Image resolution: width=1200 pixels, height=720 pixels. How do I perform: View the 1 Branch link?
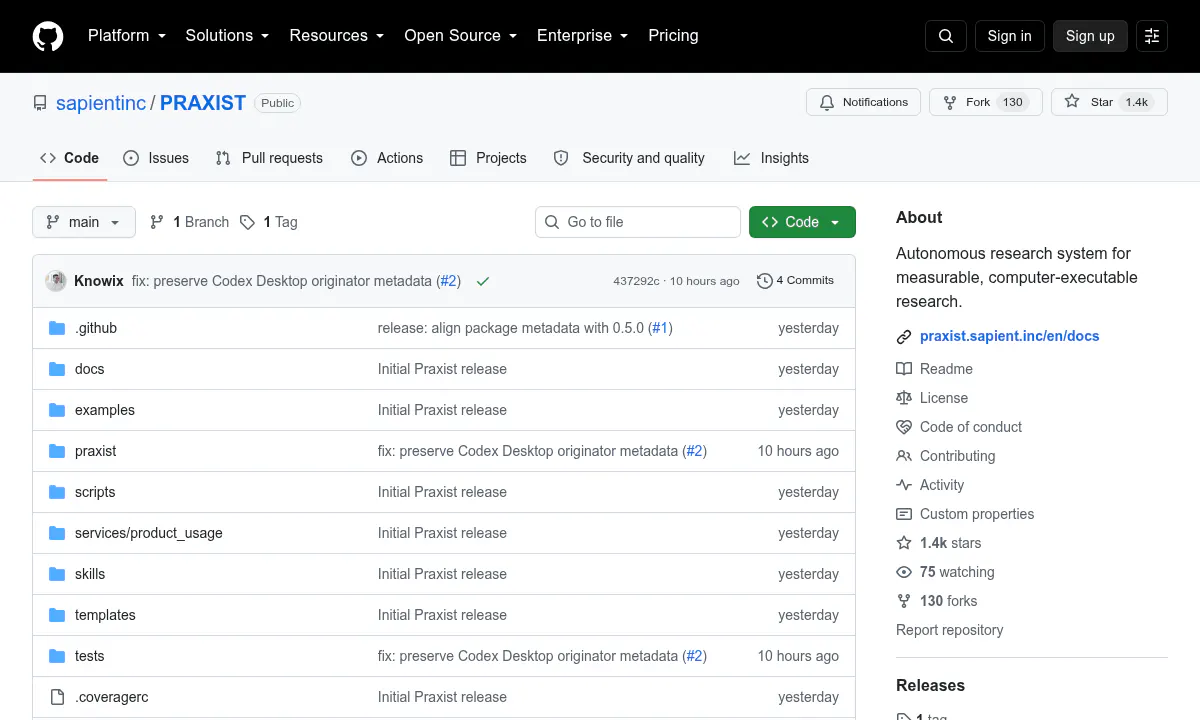click(x=189, y=222)
